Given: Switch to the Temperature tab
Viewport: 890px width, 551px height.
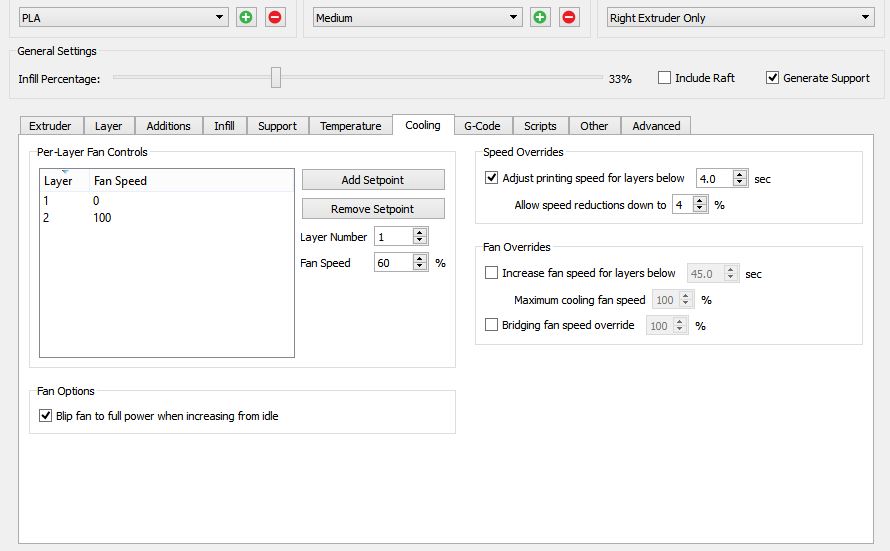Looking at the screenshot, I should pos(350,126).
